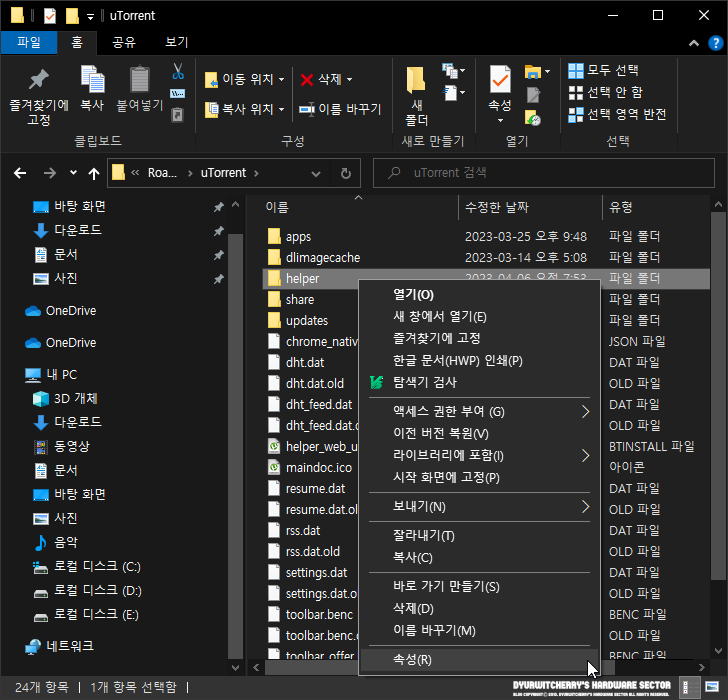
Task: Click the Copy path icon under scissors
Action: coord(178,94)
